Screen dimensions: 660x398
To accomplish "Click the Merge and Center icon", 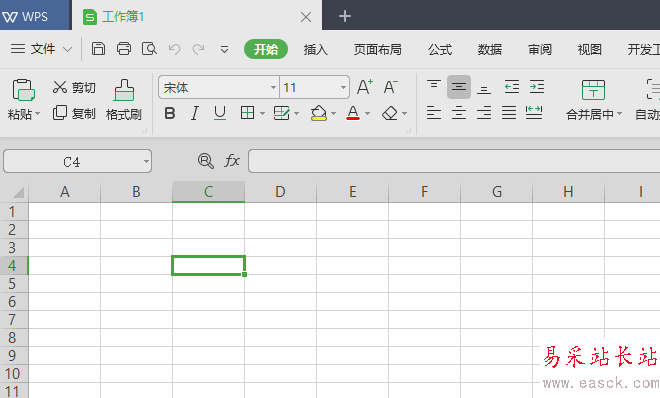I will click(x=593, y=90).
